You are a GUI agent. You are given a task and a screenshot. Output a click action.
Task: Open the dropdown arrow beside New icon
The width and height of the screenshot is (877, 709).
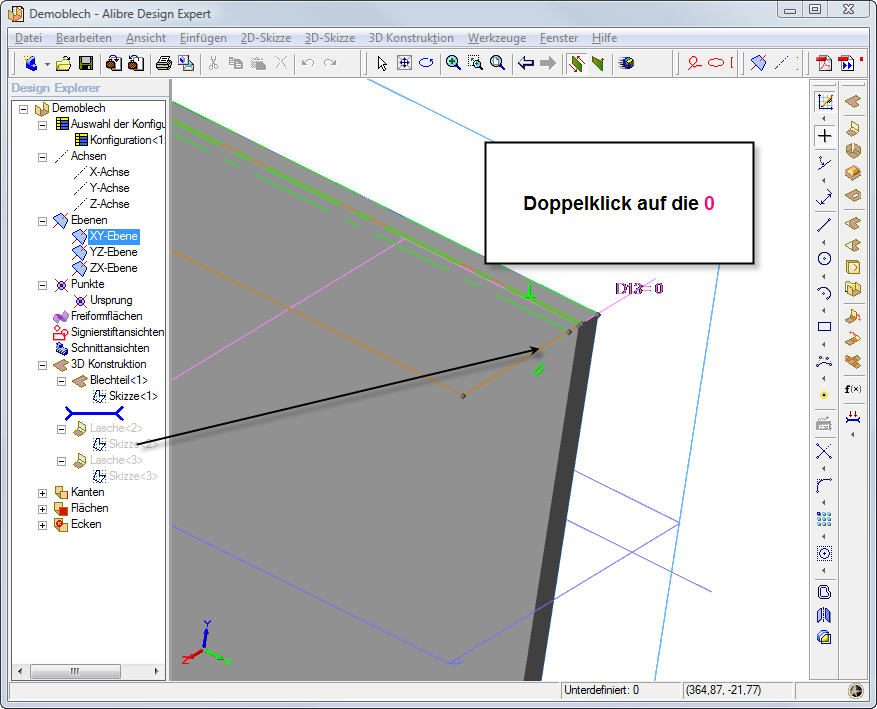pos(47,64)
